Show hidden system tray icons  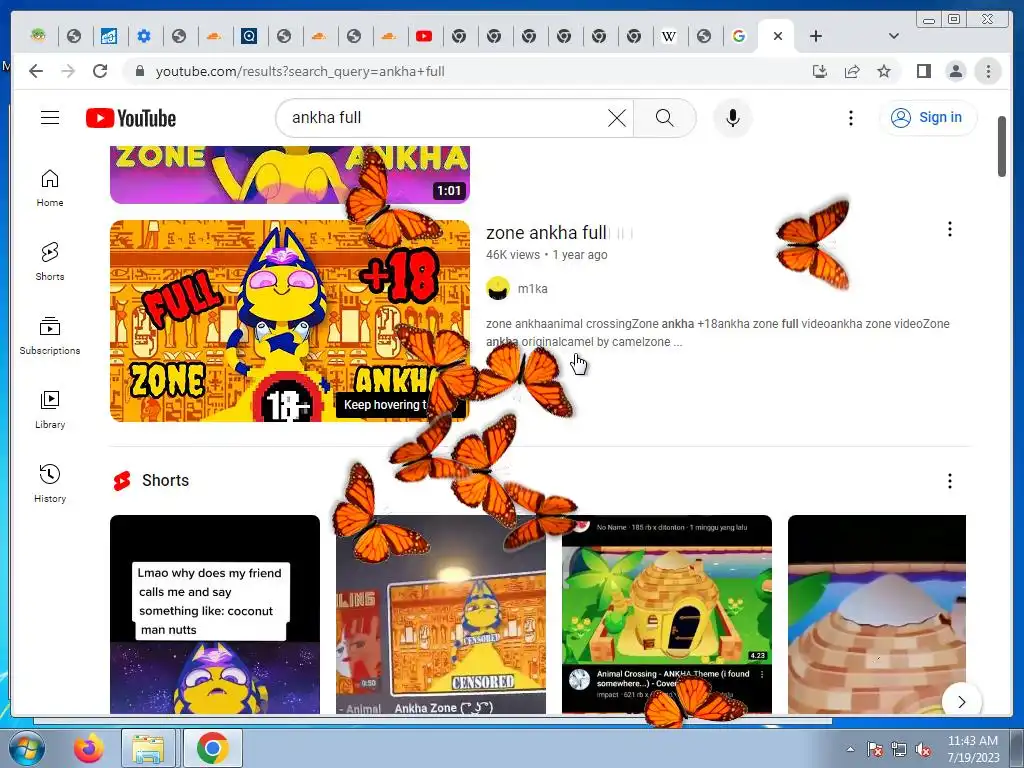coord(850,749)
